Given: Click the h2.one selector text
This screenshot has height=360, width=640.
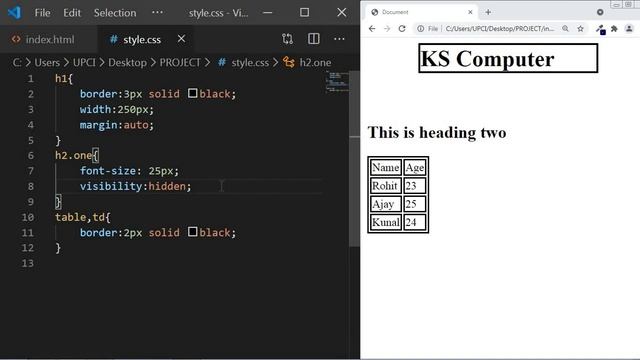Looking at the screenshot, I should click(73, 156).
